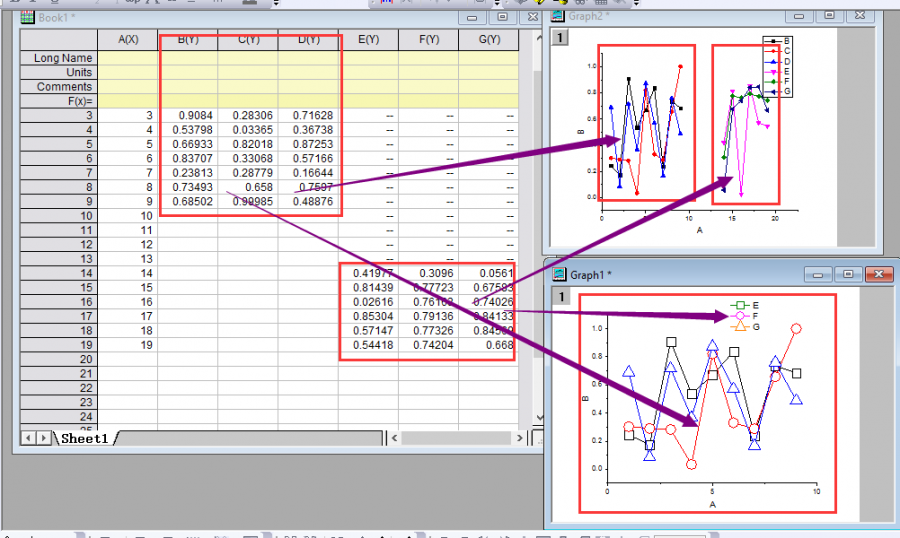Click x-axis title A in Graph1
Screen dimensions: 900x538
click(x=712, y=505)
